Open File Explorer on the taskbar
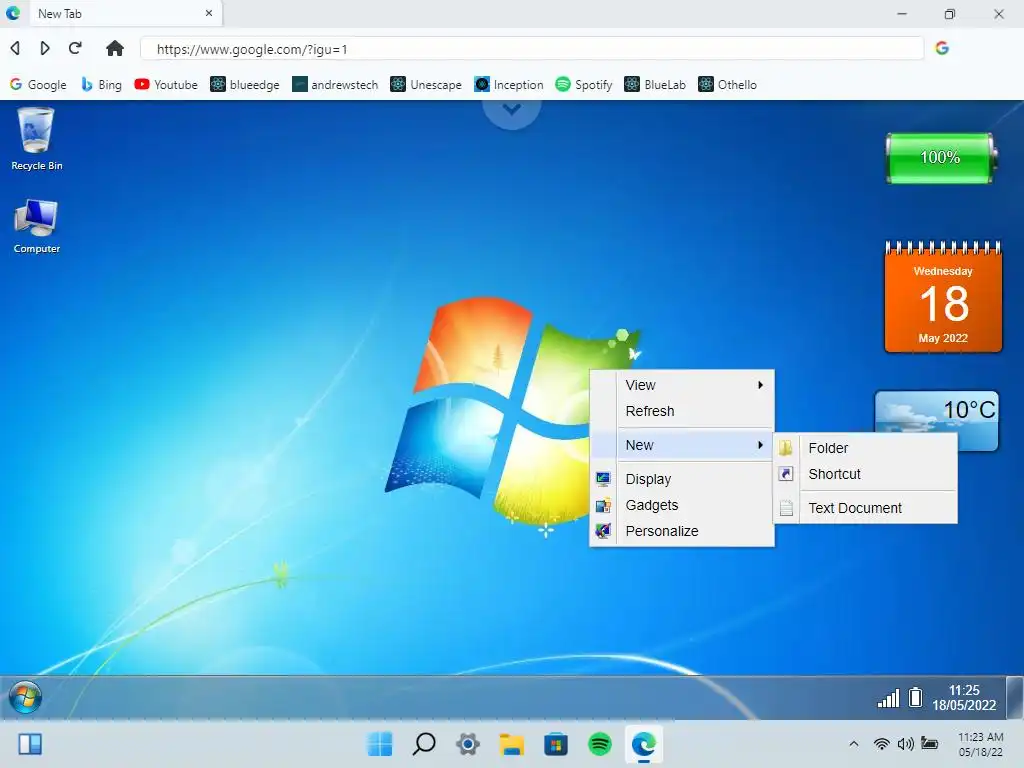 [512, 744]
